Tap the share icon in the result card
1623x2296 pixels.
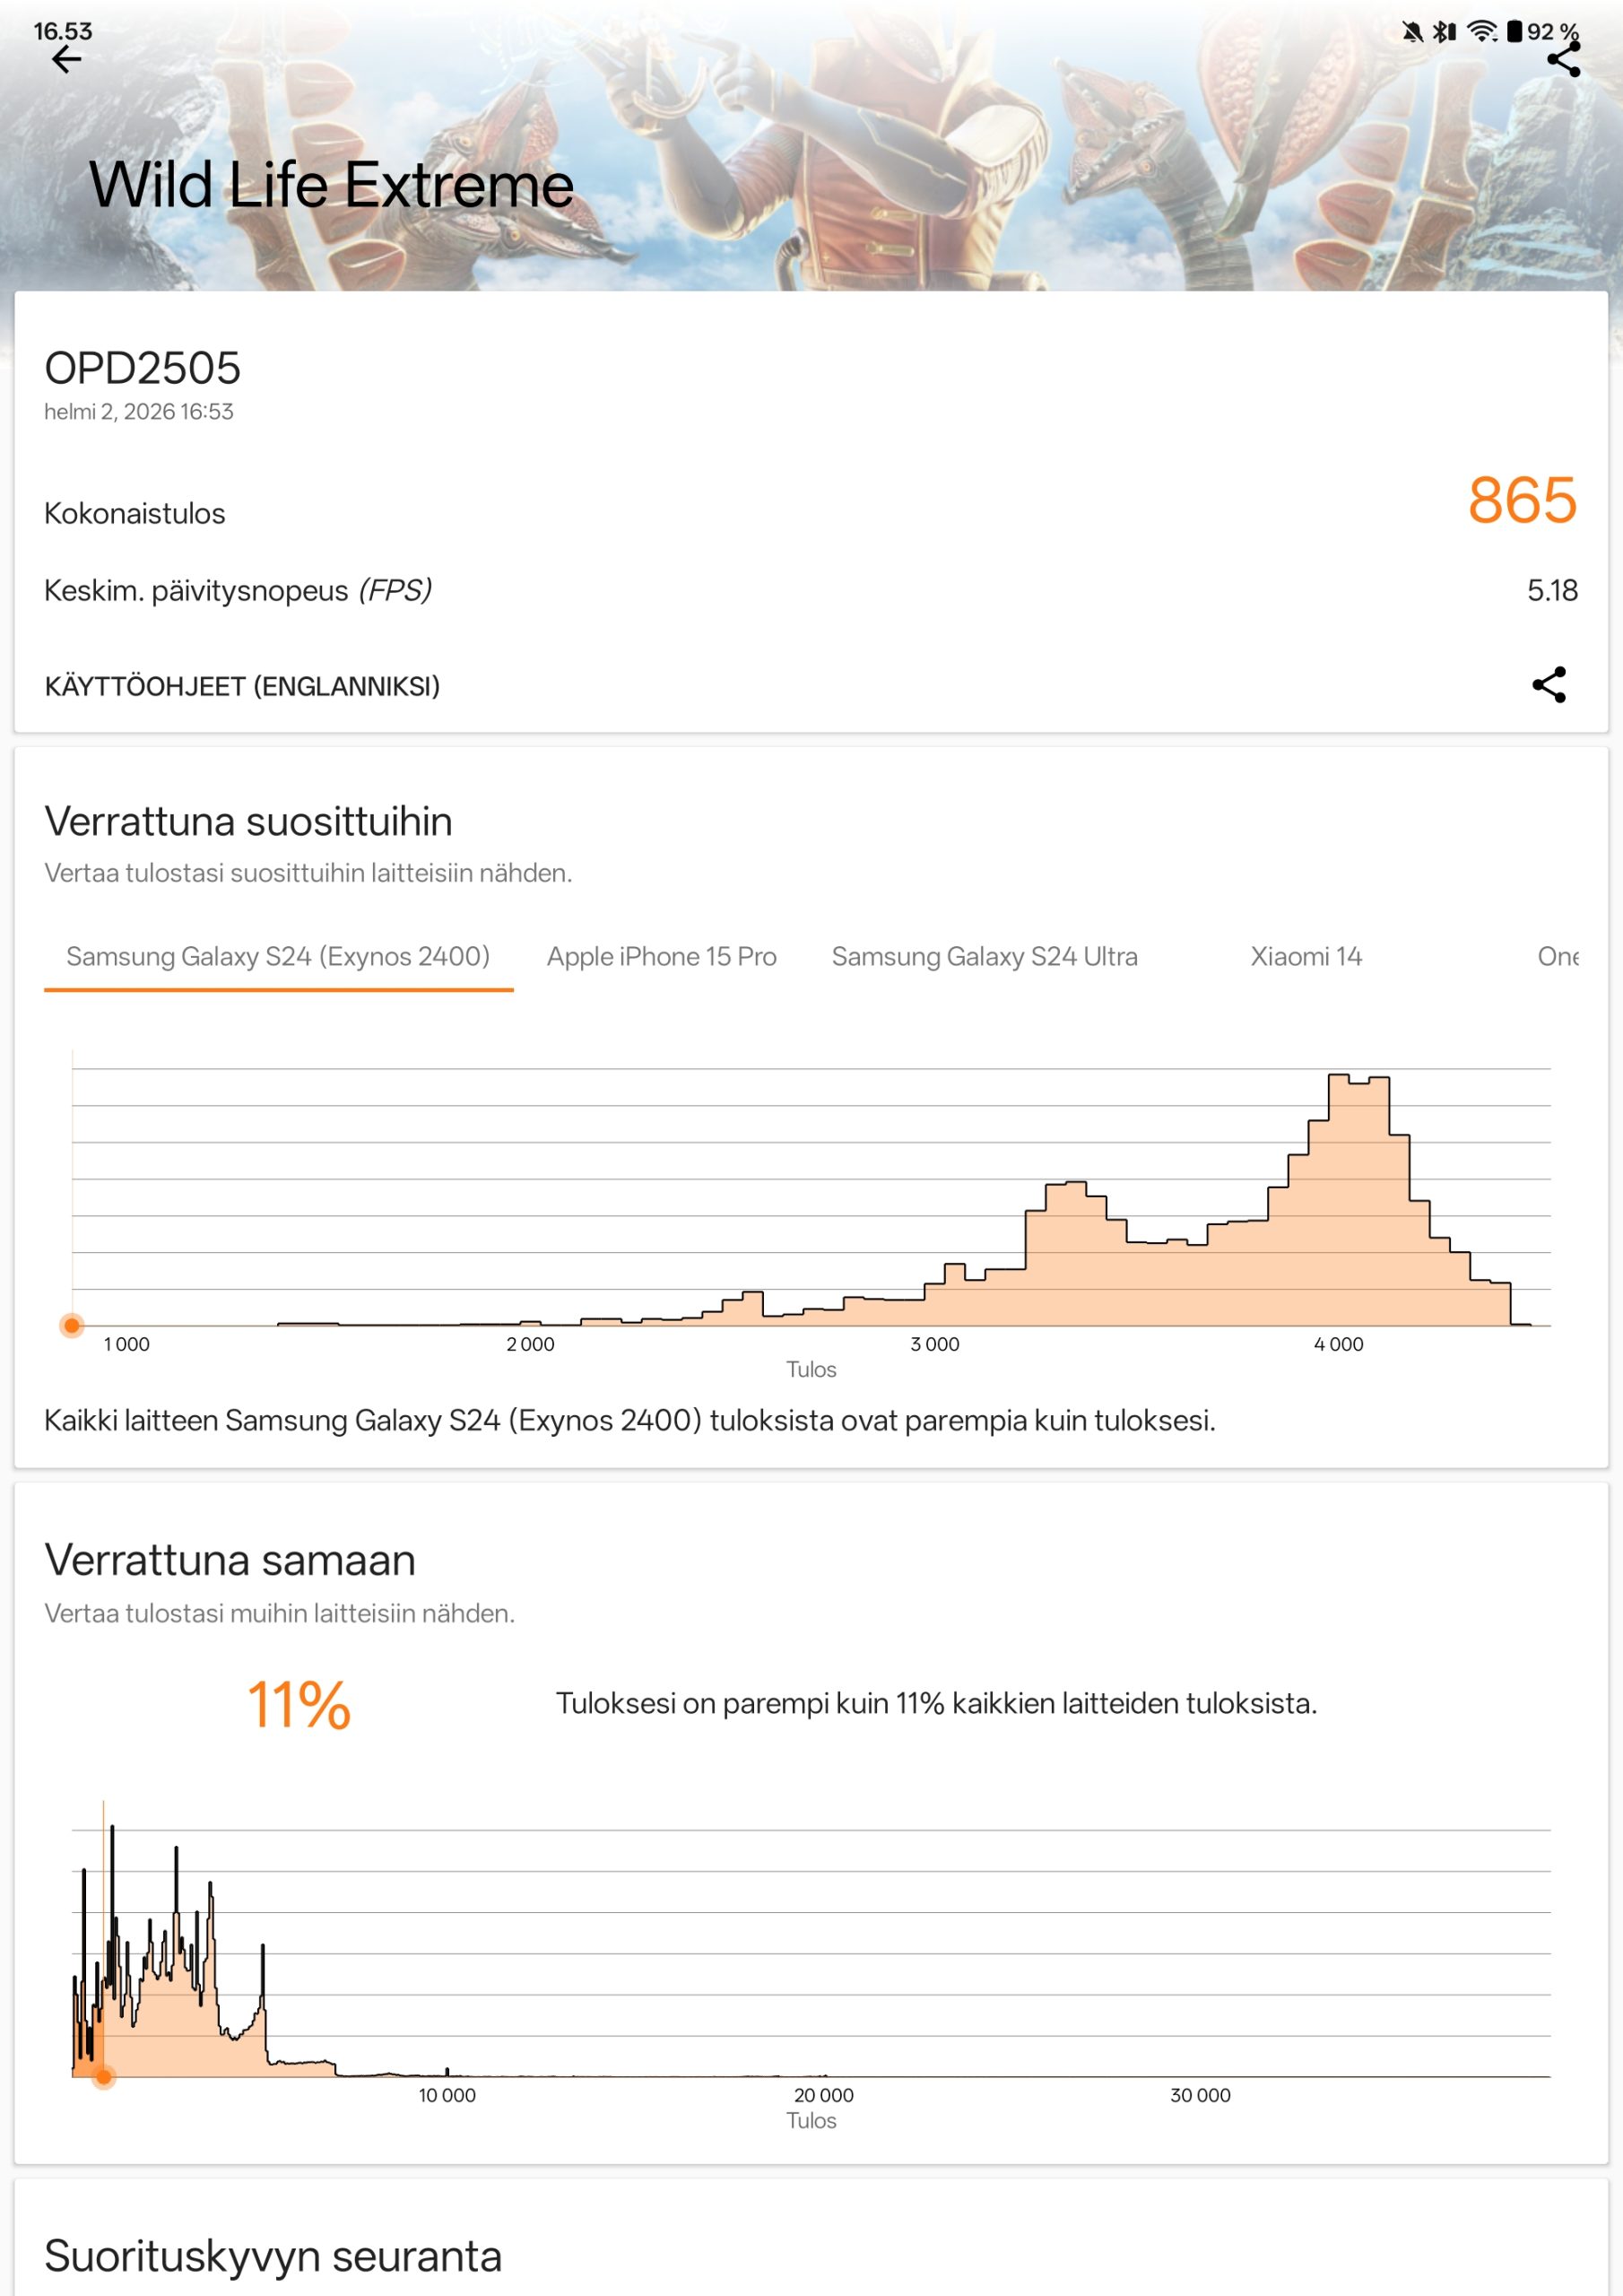[x=1549, y=685]
